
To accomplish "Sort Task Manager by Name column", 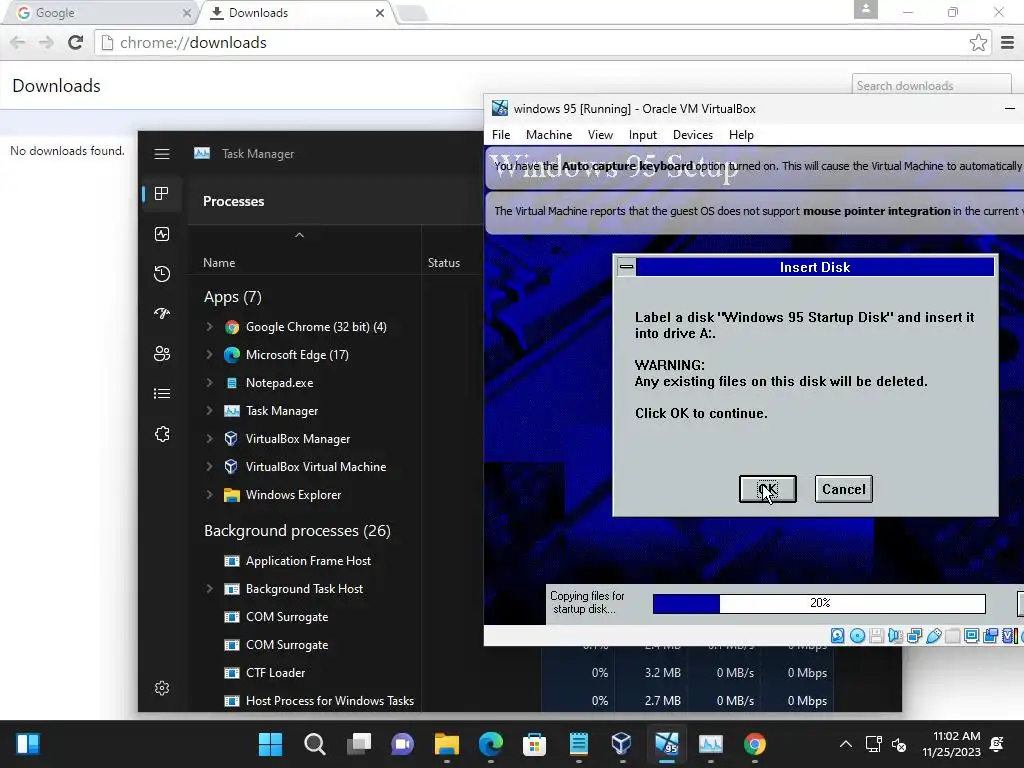I will click(x=219, y=263).
